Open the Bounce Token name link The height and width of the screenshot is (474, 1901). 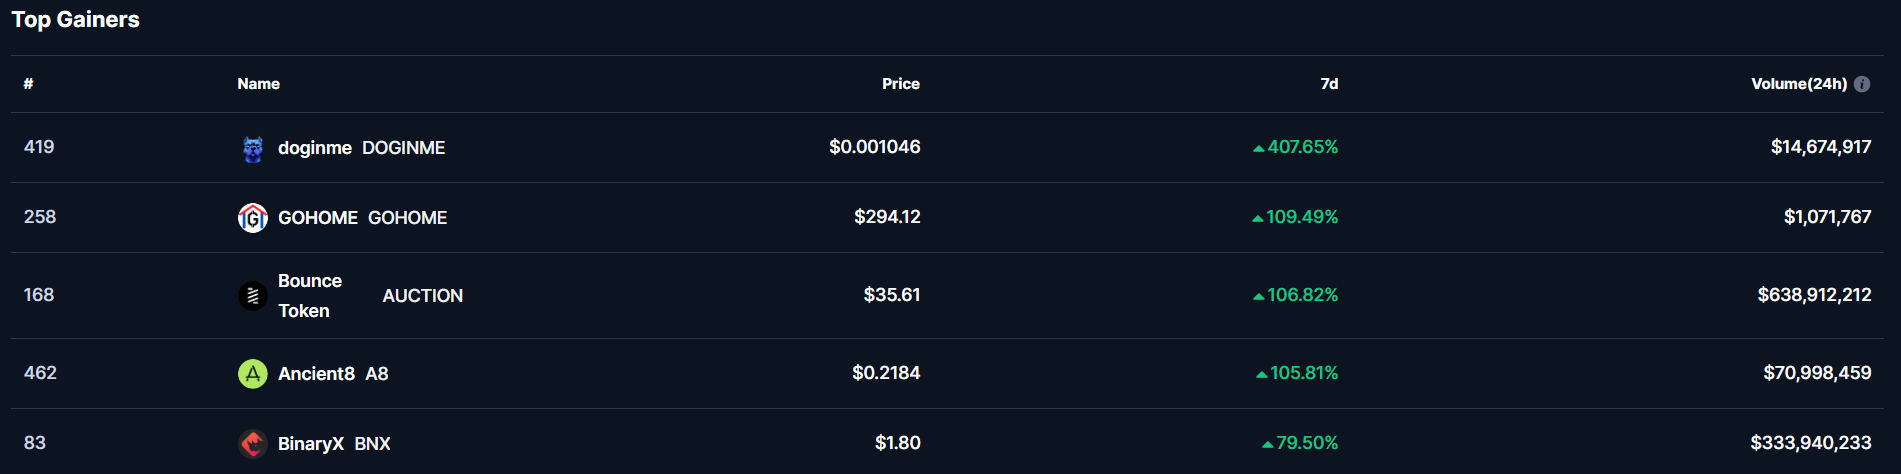pyautogui.click(x=309, y=296)
